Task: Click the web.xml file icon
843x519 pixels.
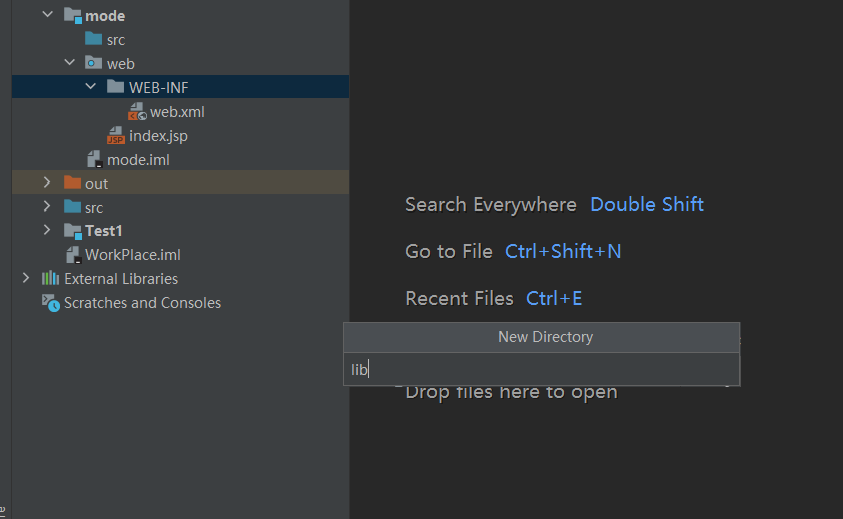Action: 137,111
